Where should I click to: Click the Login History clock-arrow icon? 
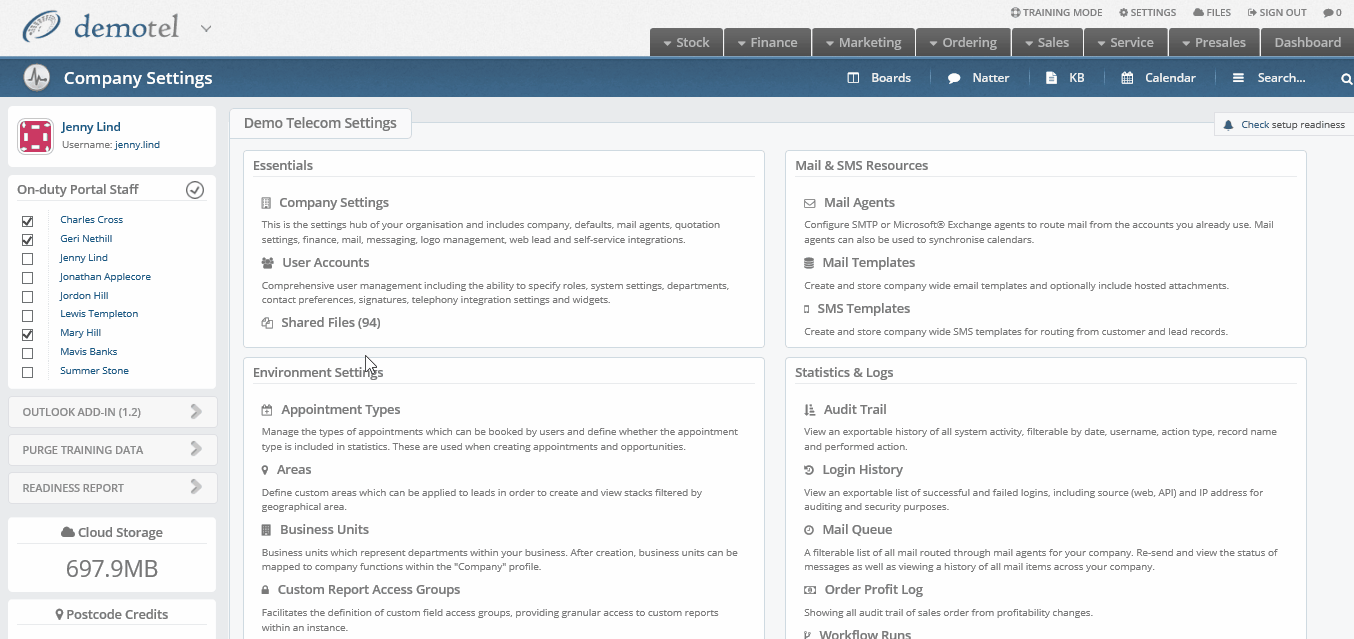pyautogui.click(x=809, y=470)
